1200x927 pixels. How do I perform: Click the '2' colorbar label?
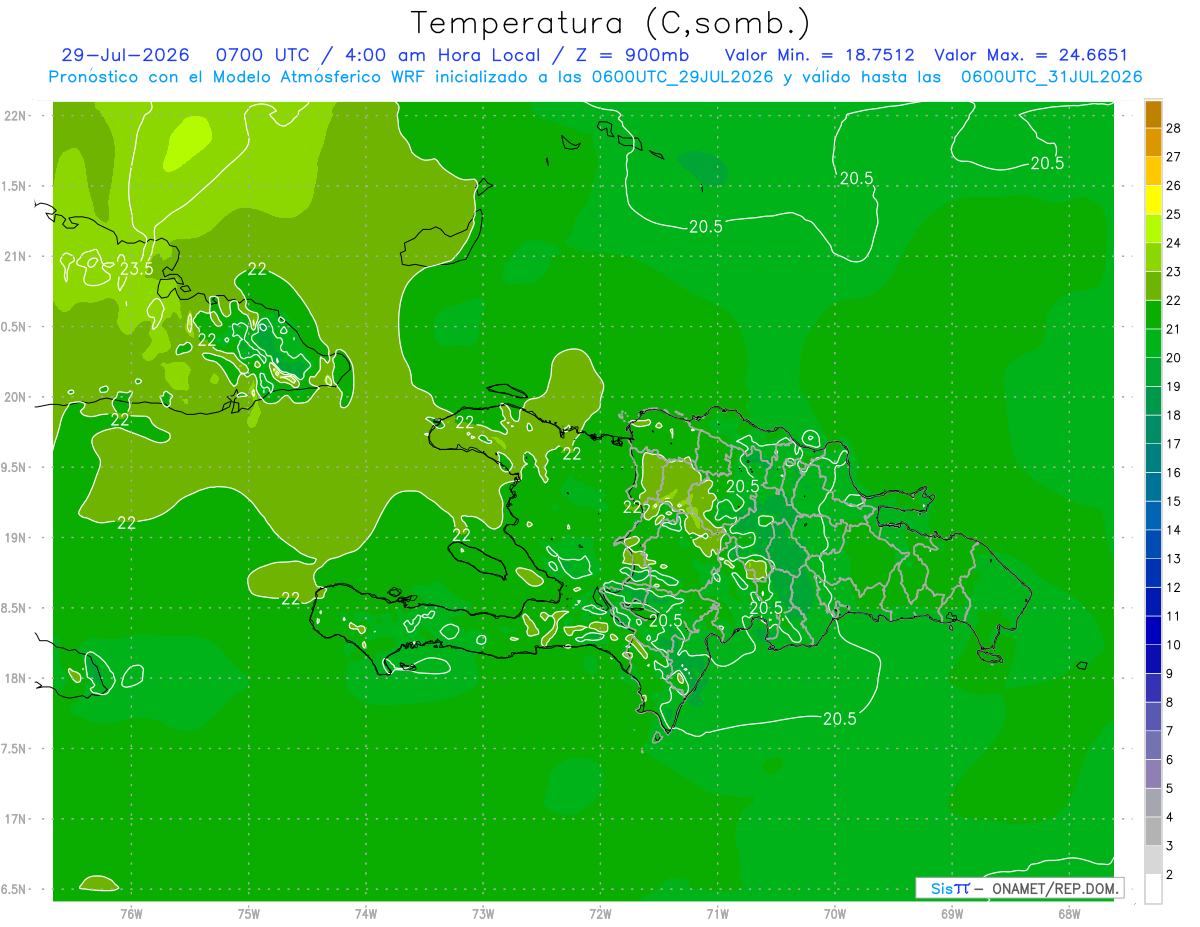(1170, 875)
